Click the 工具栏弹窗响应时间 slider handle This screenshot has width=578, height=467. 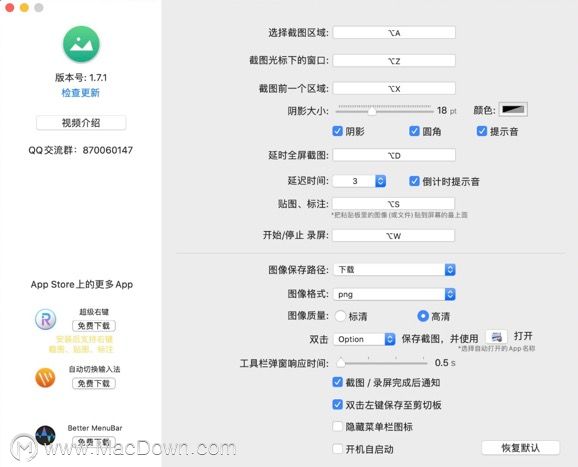(341, 363)
